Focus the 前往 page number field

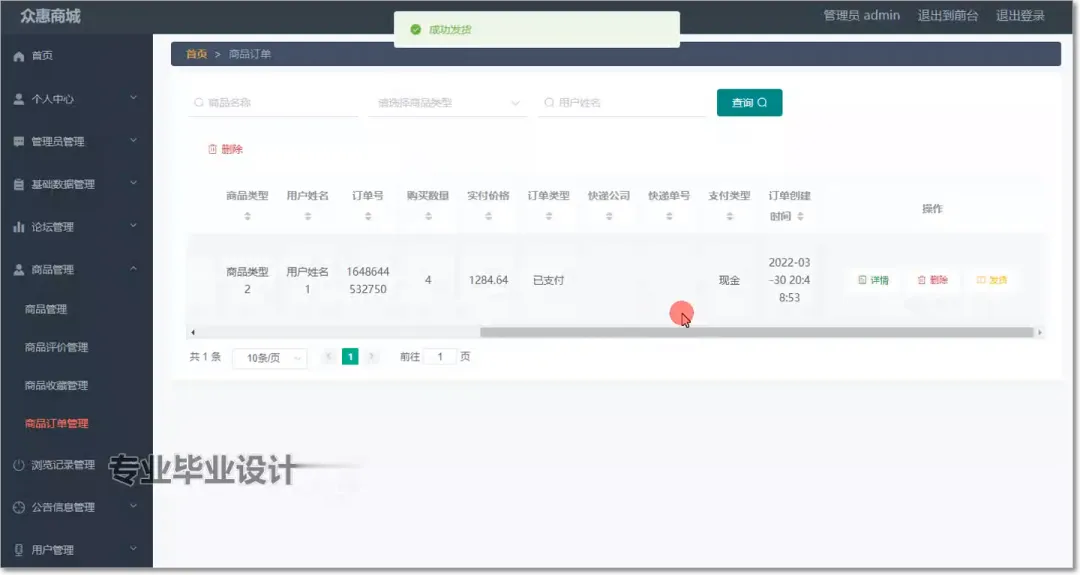point(440,357)
